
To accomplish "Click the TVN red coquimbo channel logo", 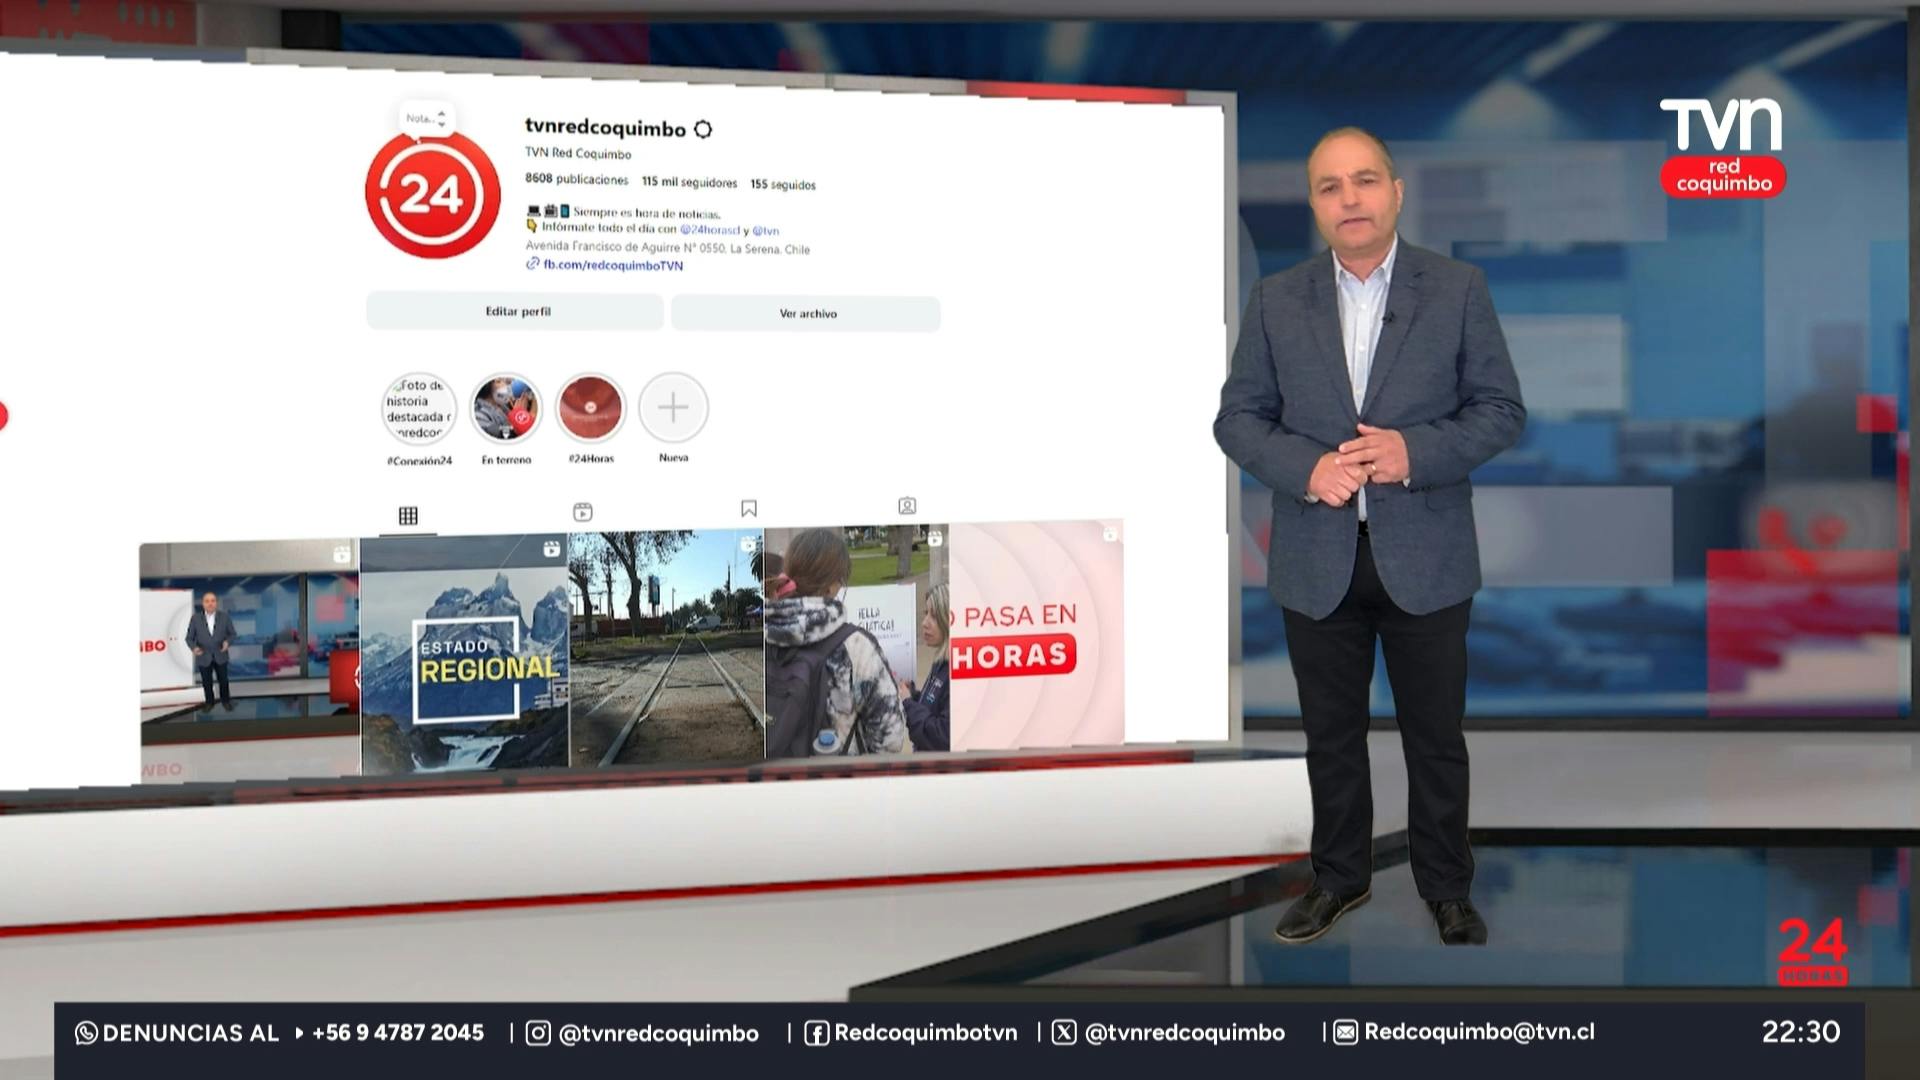I will pyautogui.click(x=1722, y=146).
